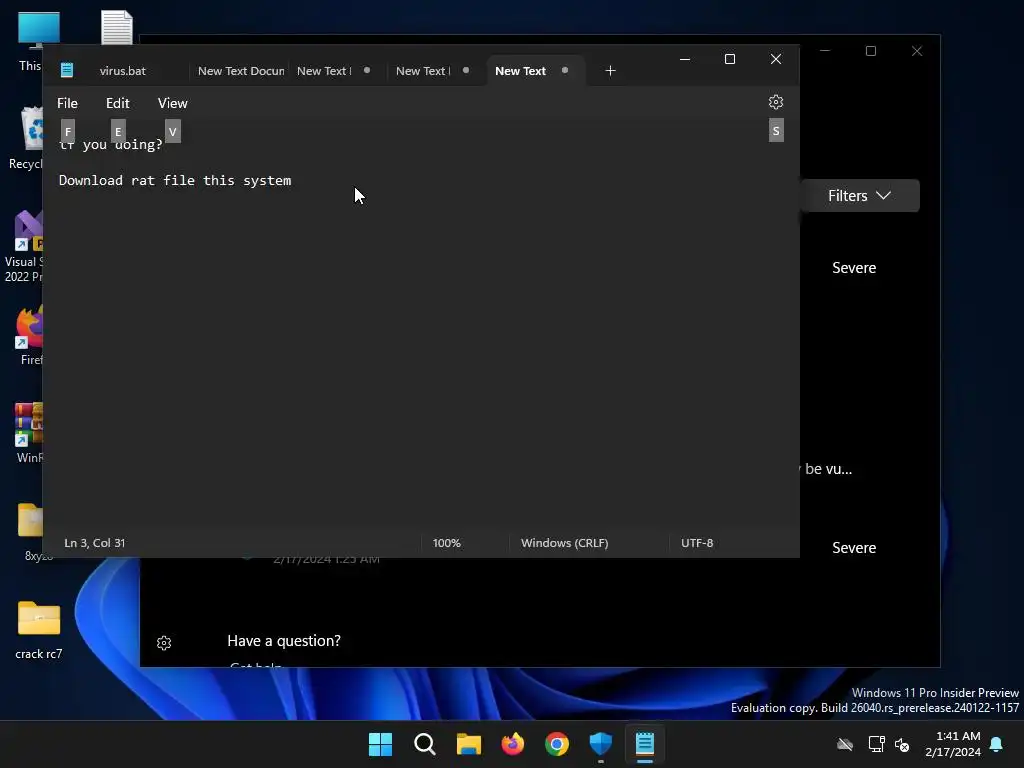The height and width of the screenshot is (768, 1024).
Task: Open taskbar Search
Action: click(x=424, y=744)
